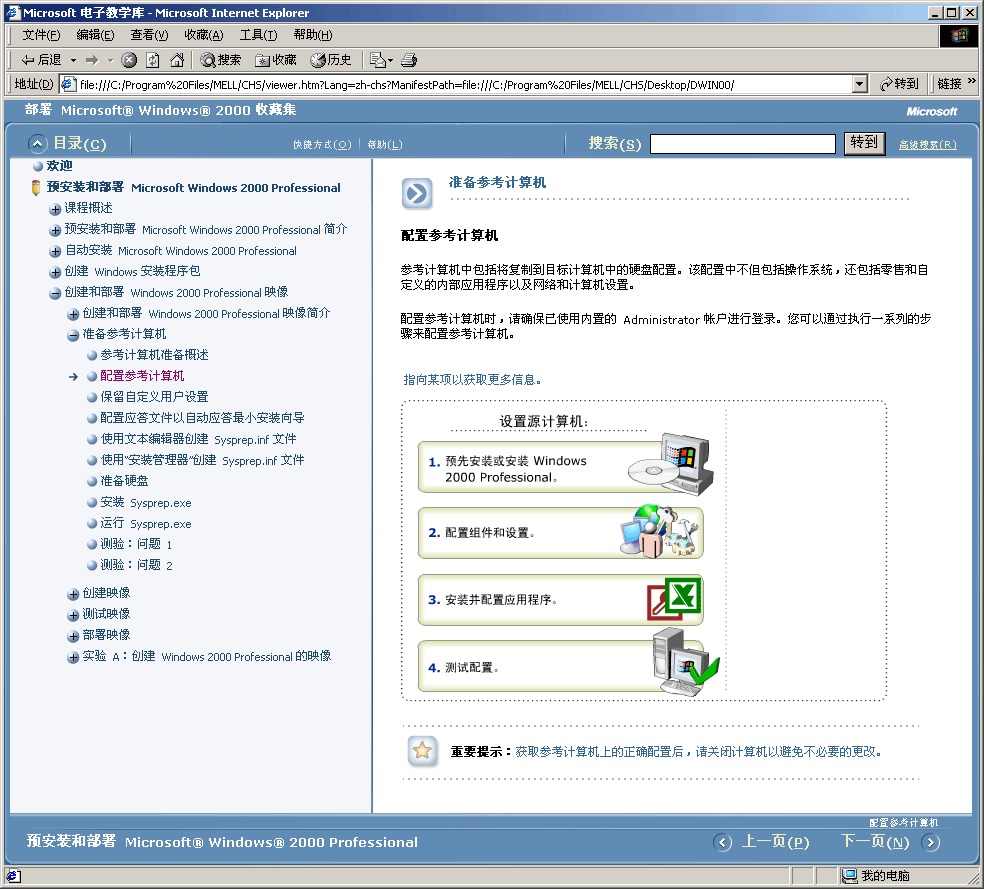Expand the 测试映像 tree node
This screenshot has width=984, height=889.
(73, 615)
